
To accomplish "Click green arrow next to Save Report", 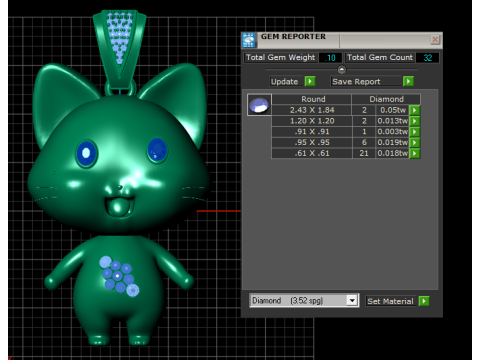I will 408,81.
